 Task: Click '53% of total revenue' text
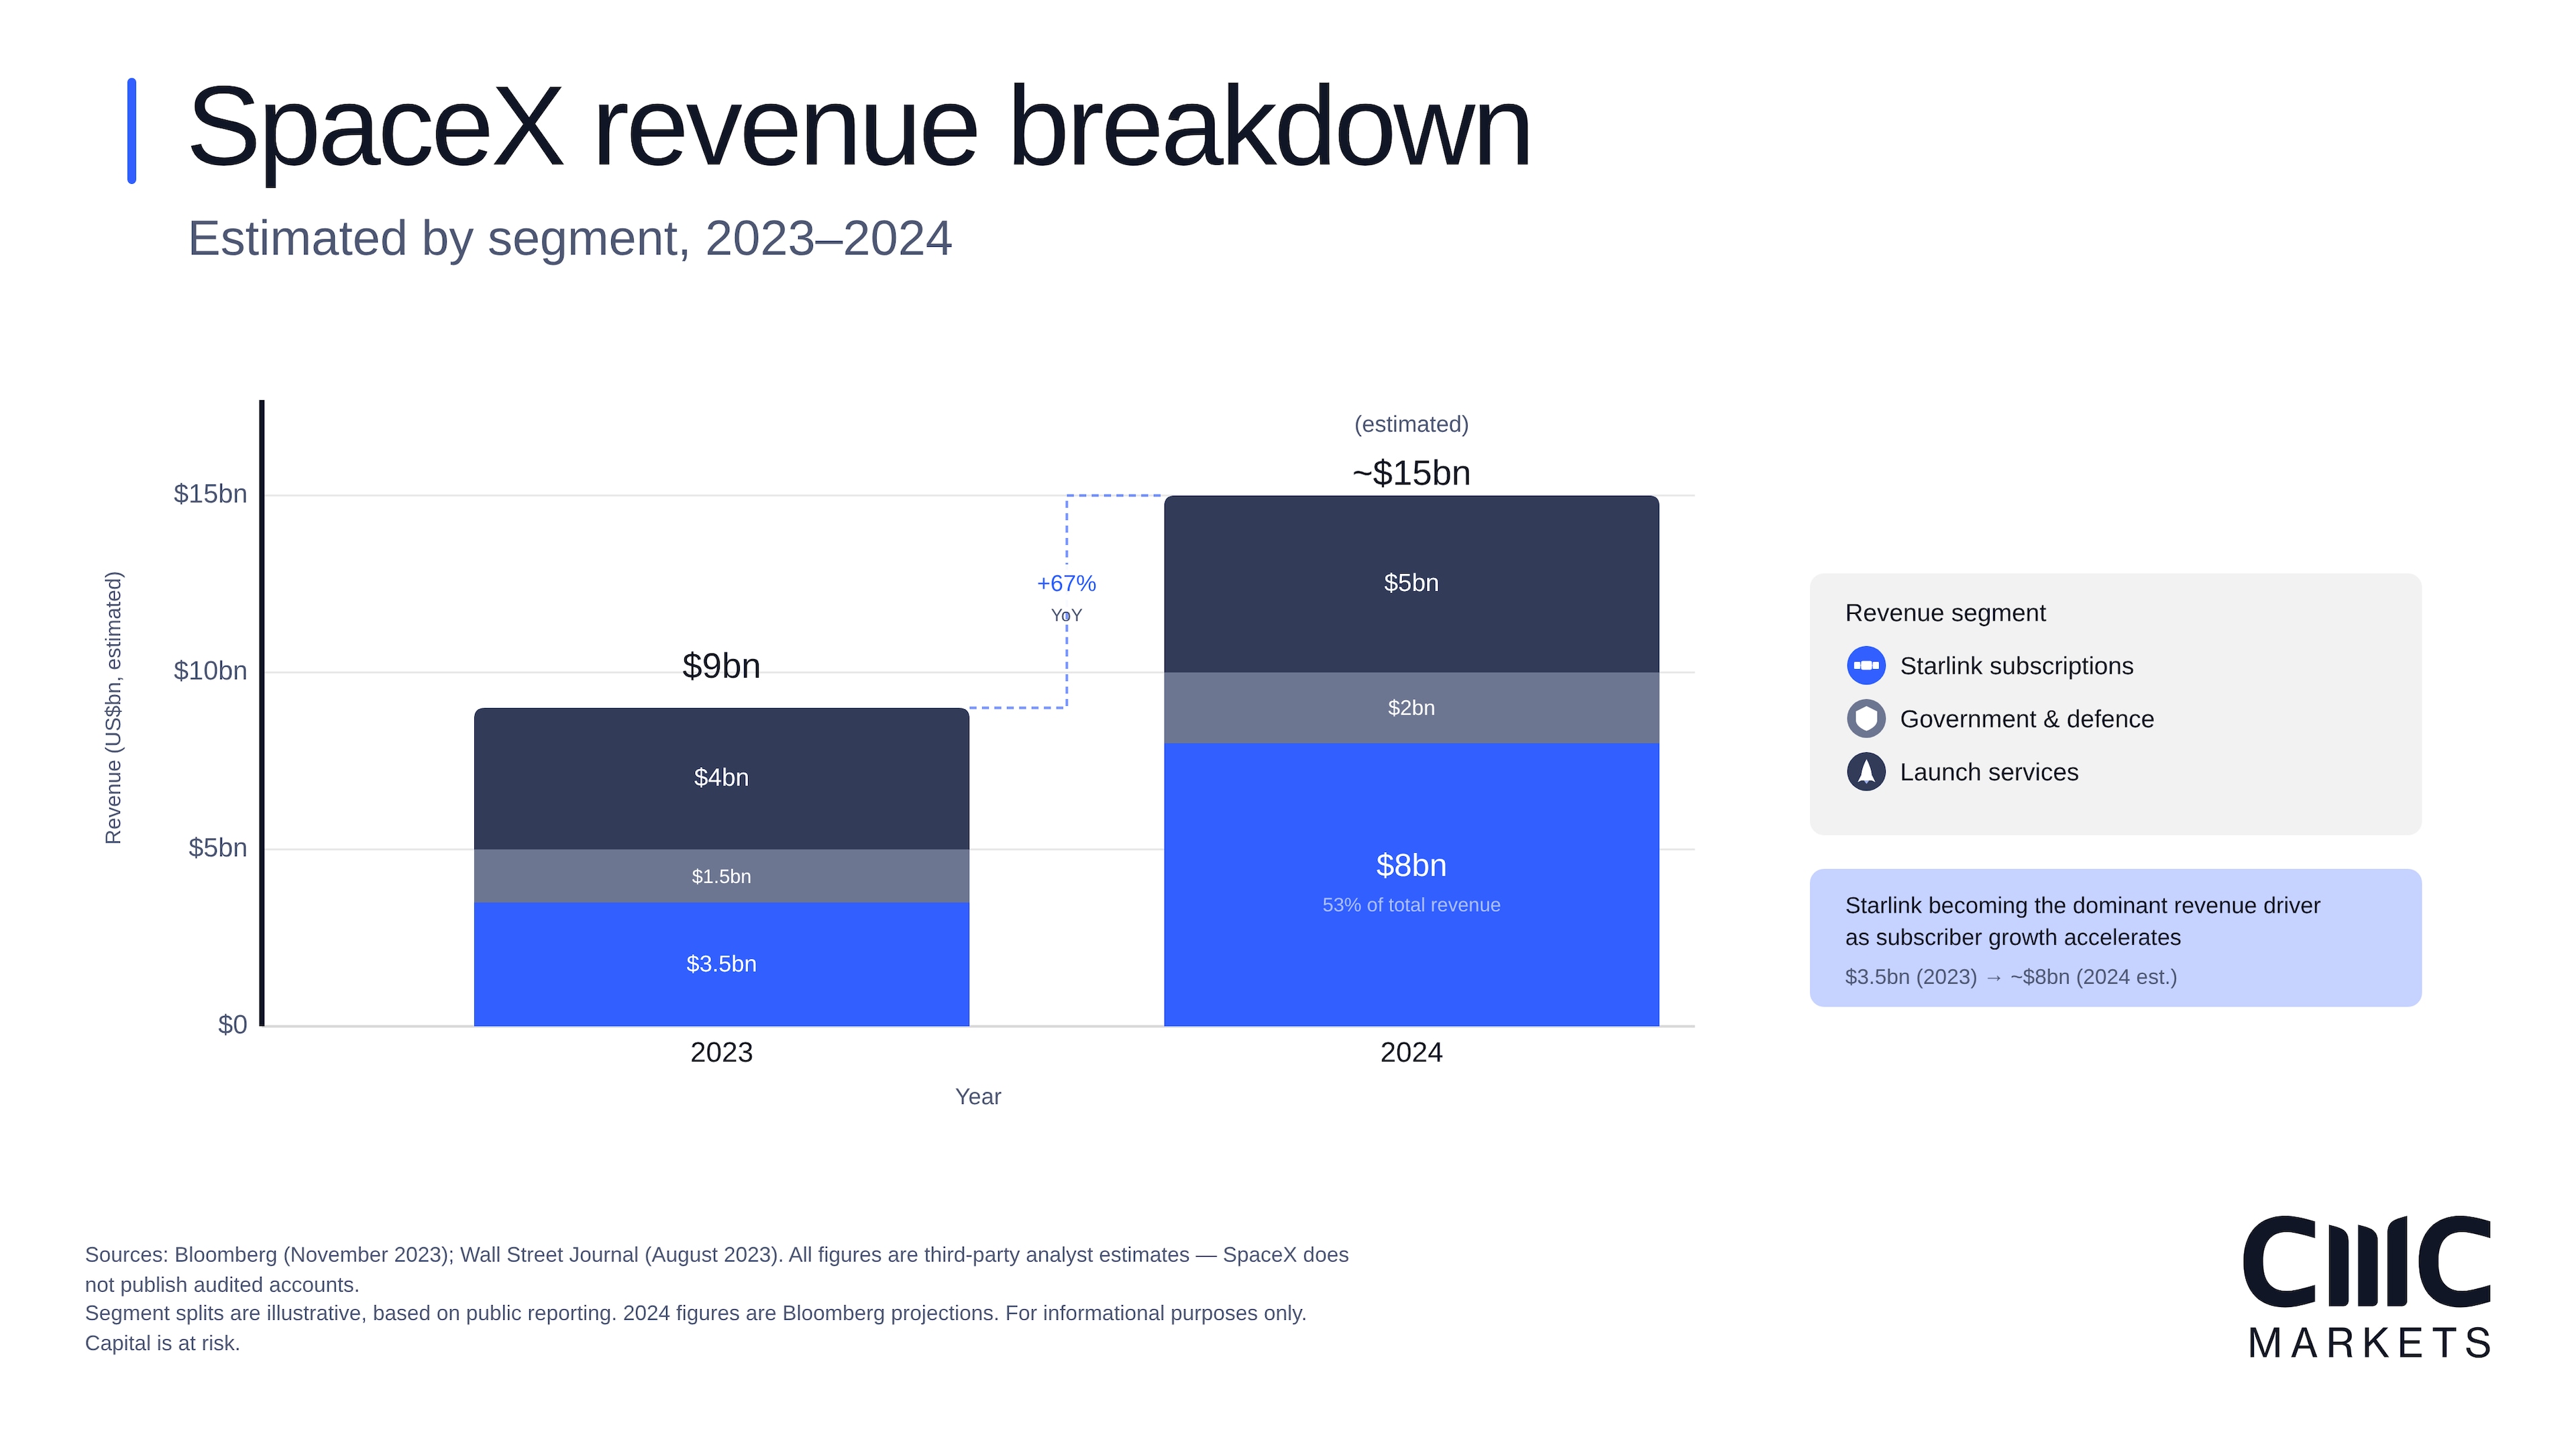coord(1411,905)
